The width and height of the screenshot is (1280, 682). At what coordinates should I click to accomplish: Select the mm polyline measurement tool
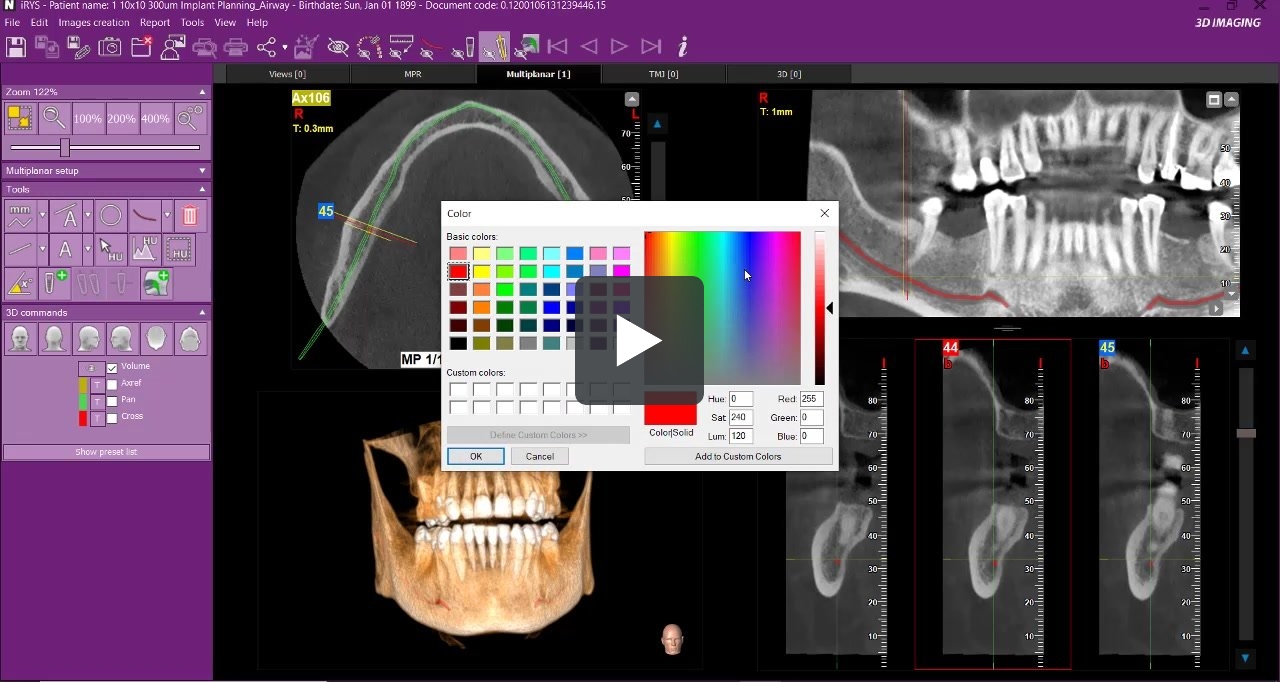[20, 215]
